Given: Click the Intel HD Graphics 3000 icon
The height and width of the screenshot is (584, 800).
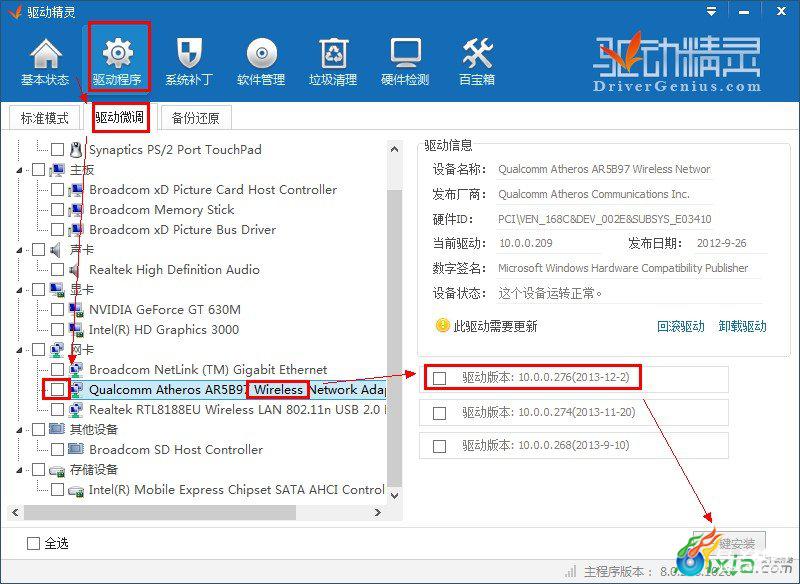Looking at the screenshot, I should tap(76, 329).
